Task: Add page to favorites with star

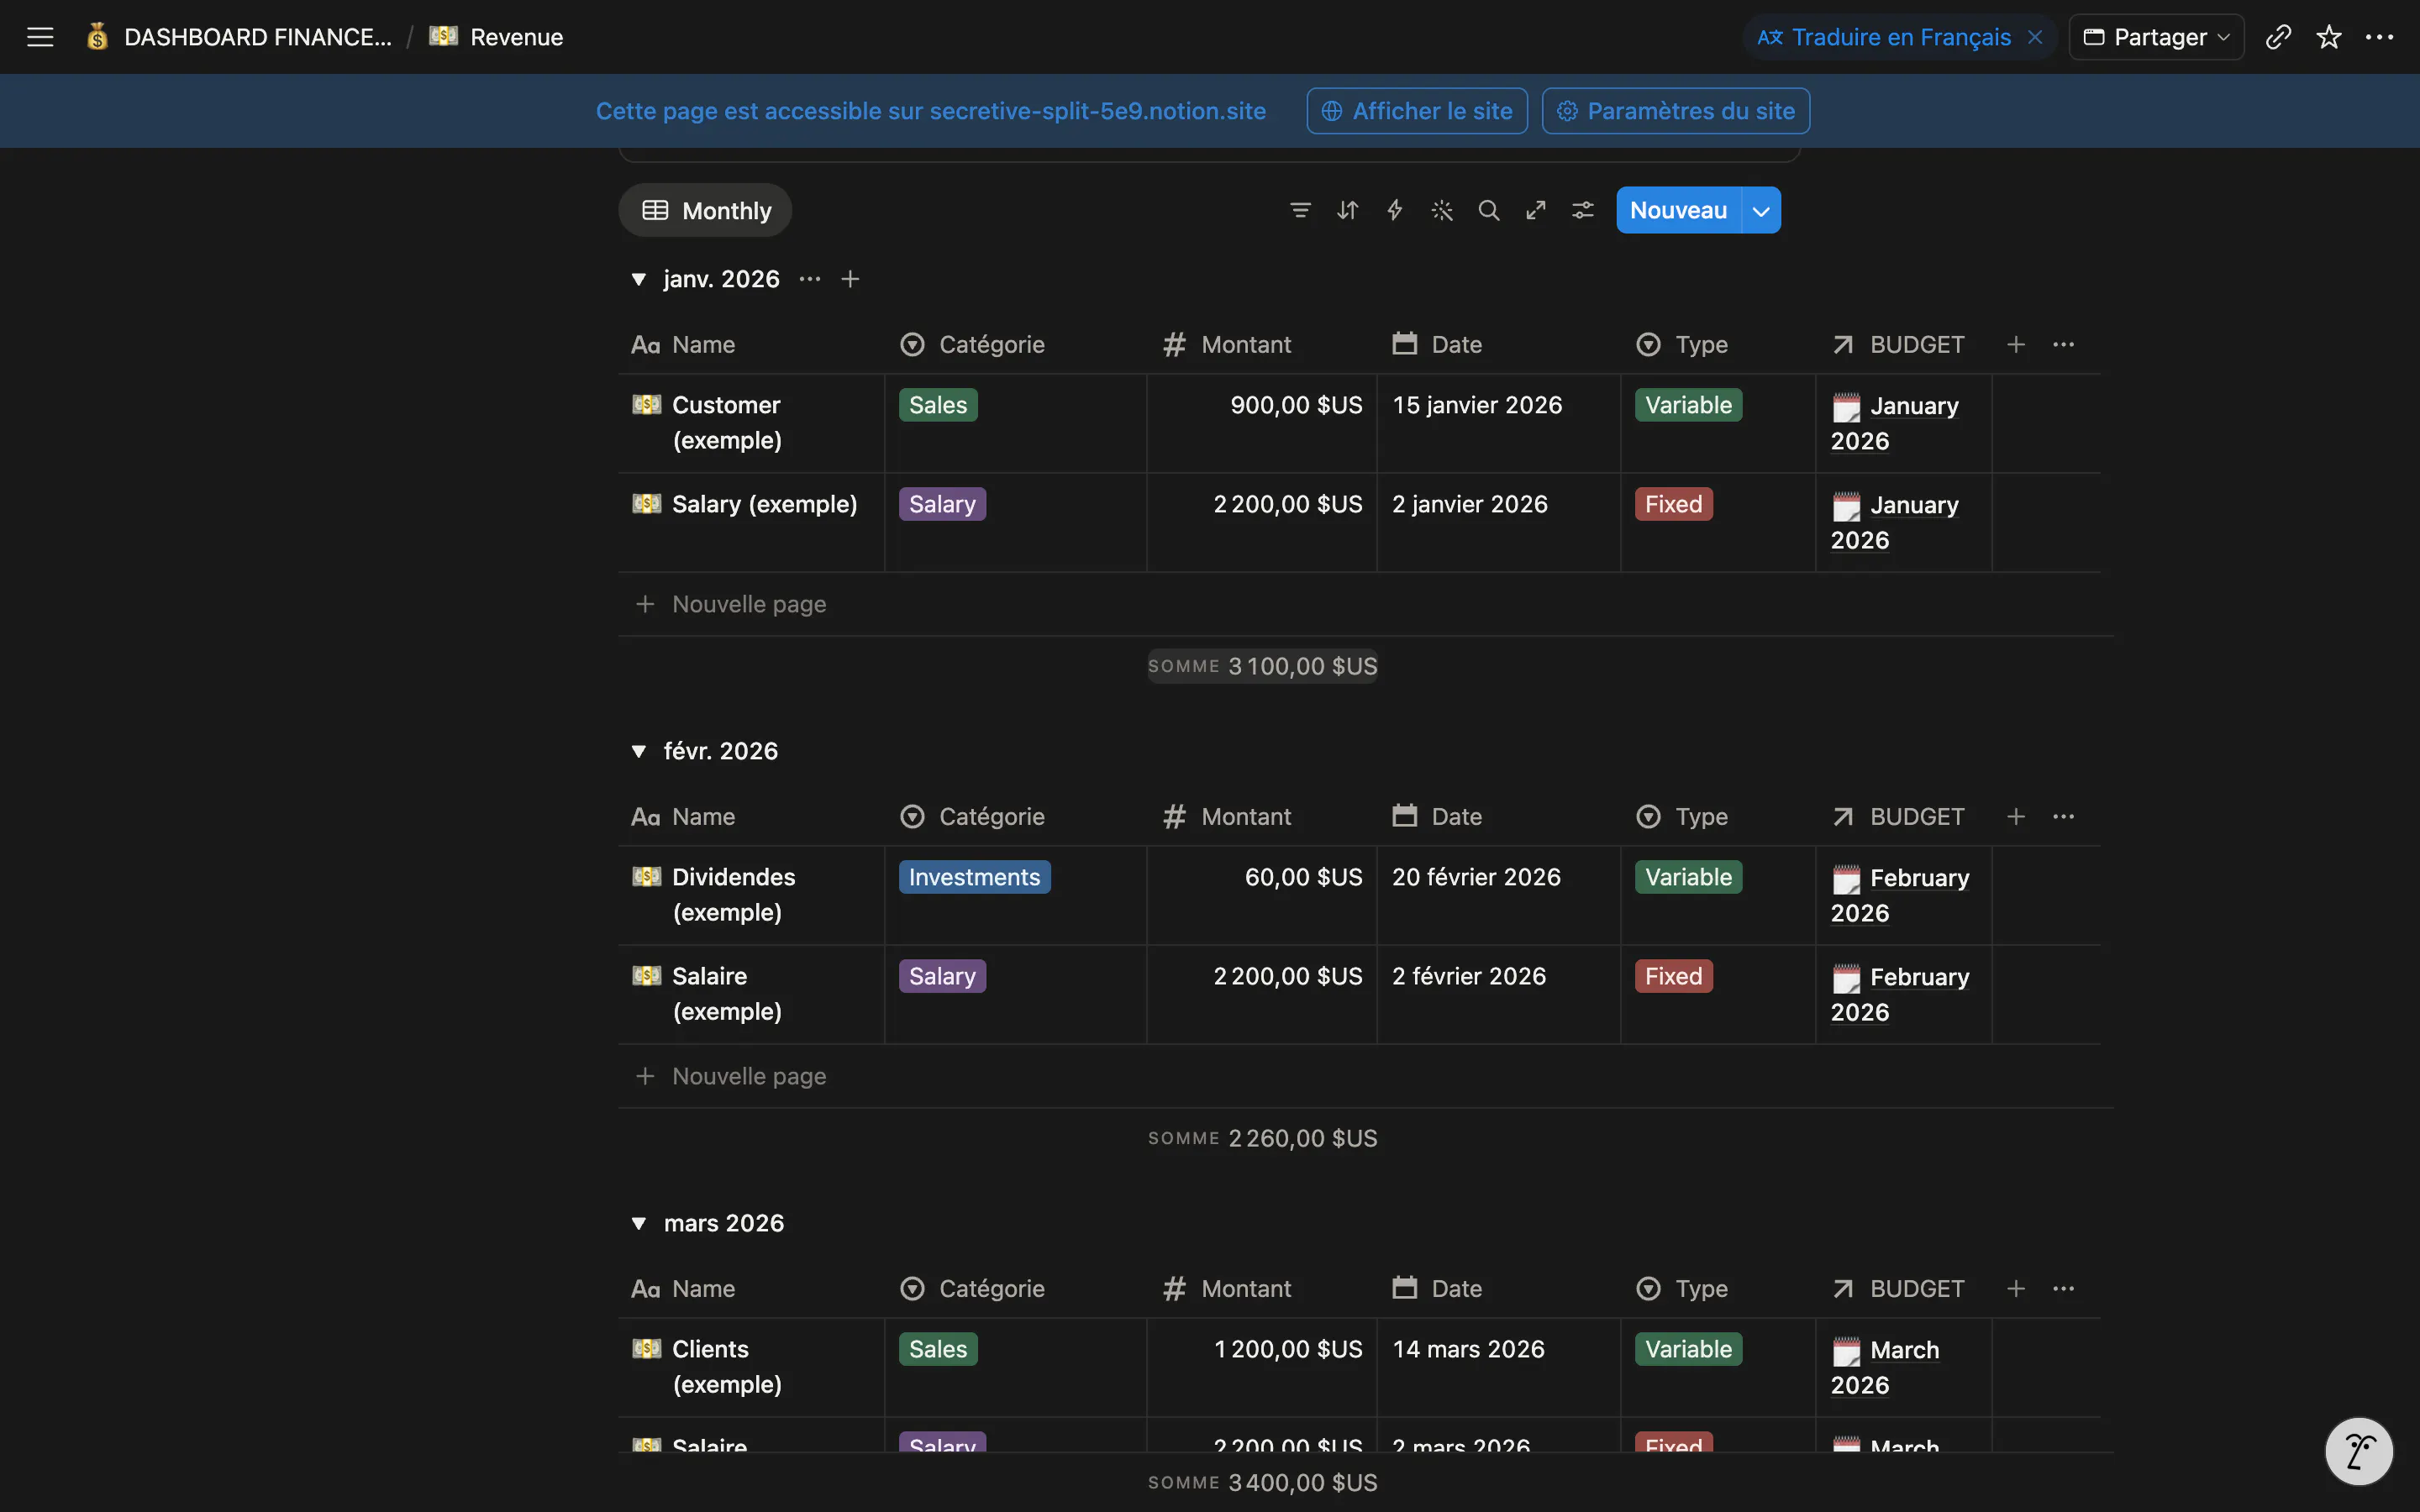Action: (2329, 37)
